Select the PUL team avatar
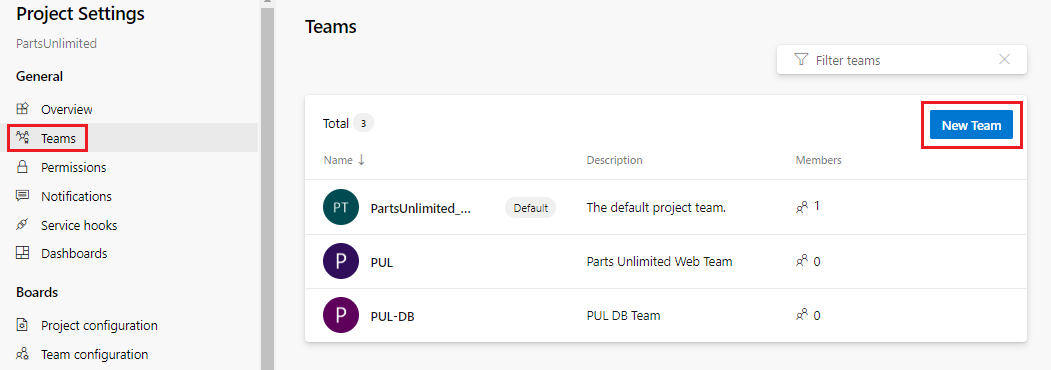 tap(341, 261)
